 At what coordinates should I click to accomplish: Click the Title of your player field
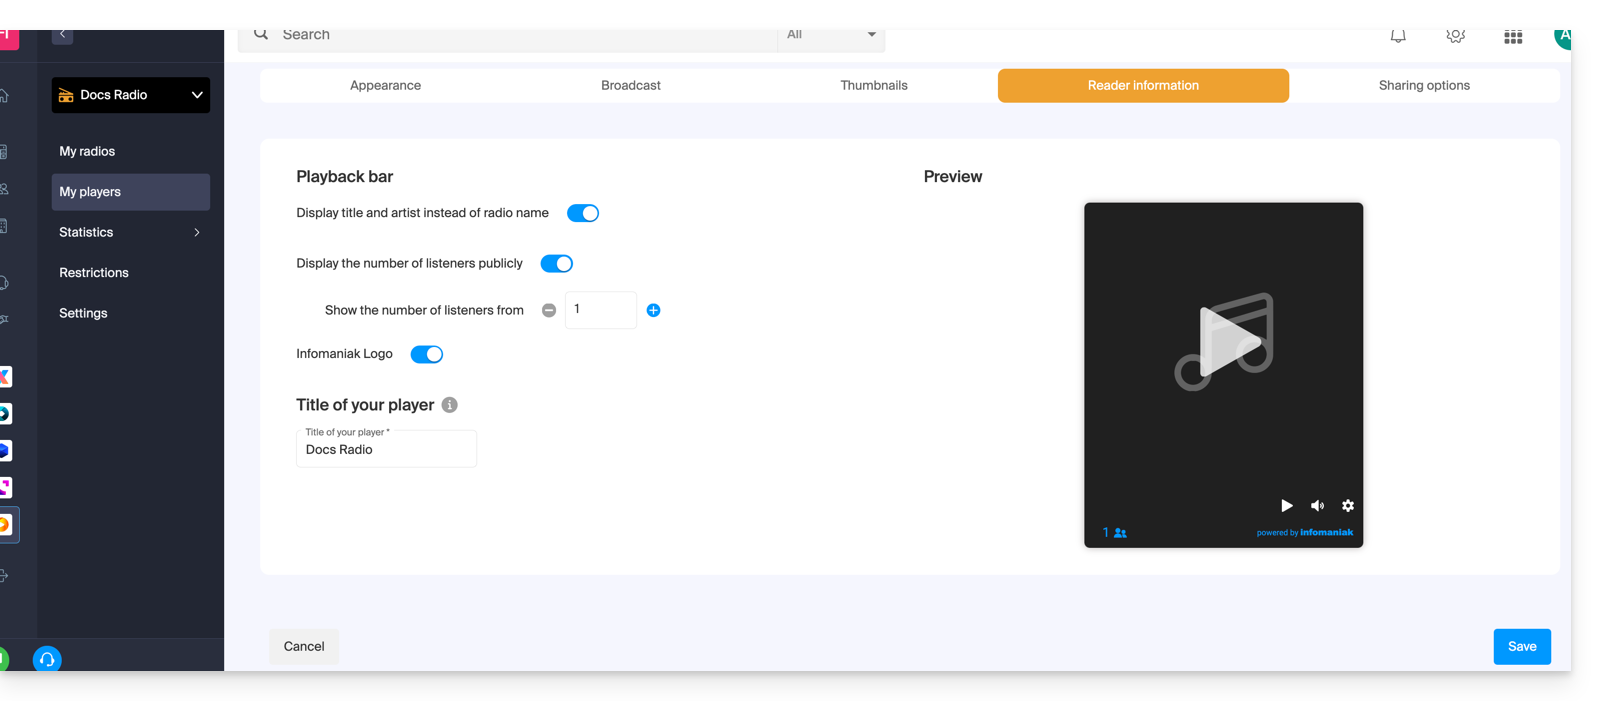[386, 450]
